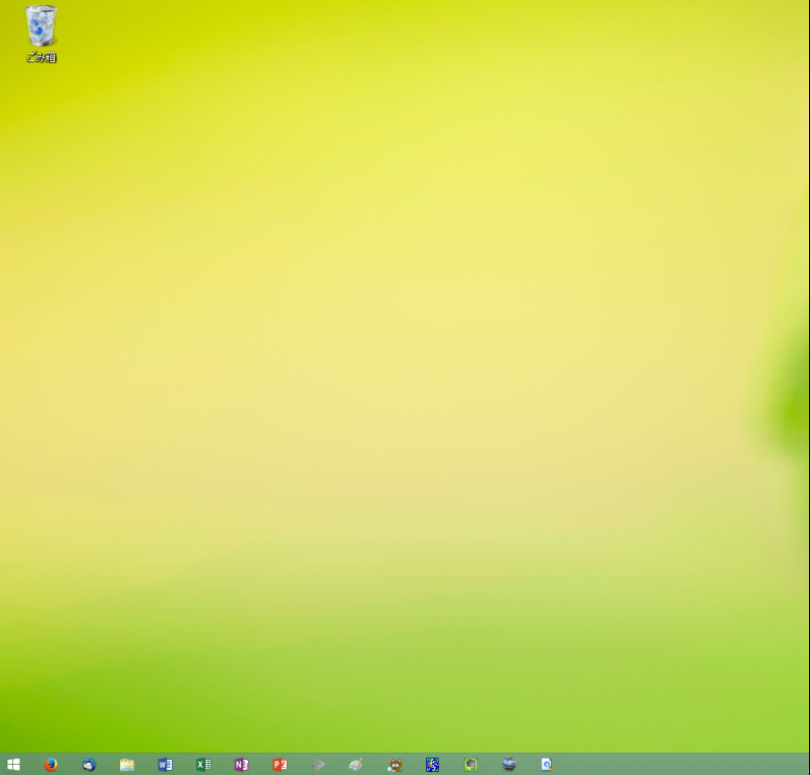Click empty taskbar space right of last icon
This screenshot has height=775, width=810.
pyautogui.click(x=680, y=765)
